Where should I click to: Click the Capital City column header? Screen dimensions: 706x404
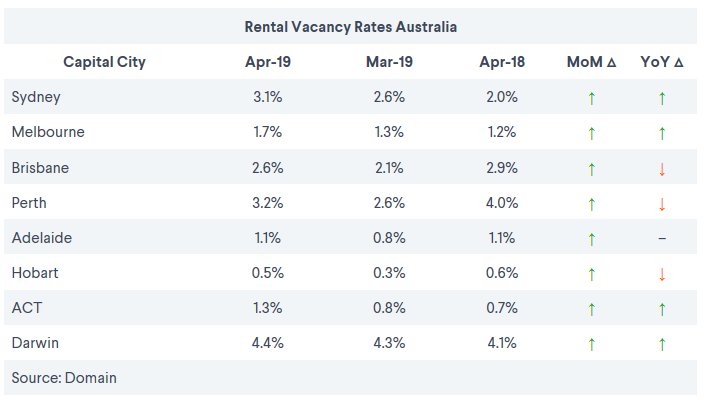[x=104, y=62]
